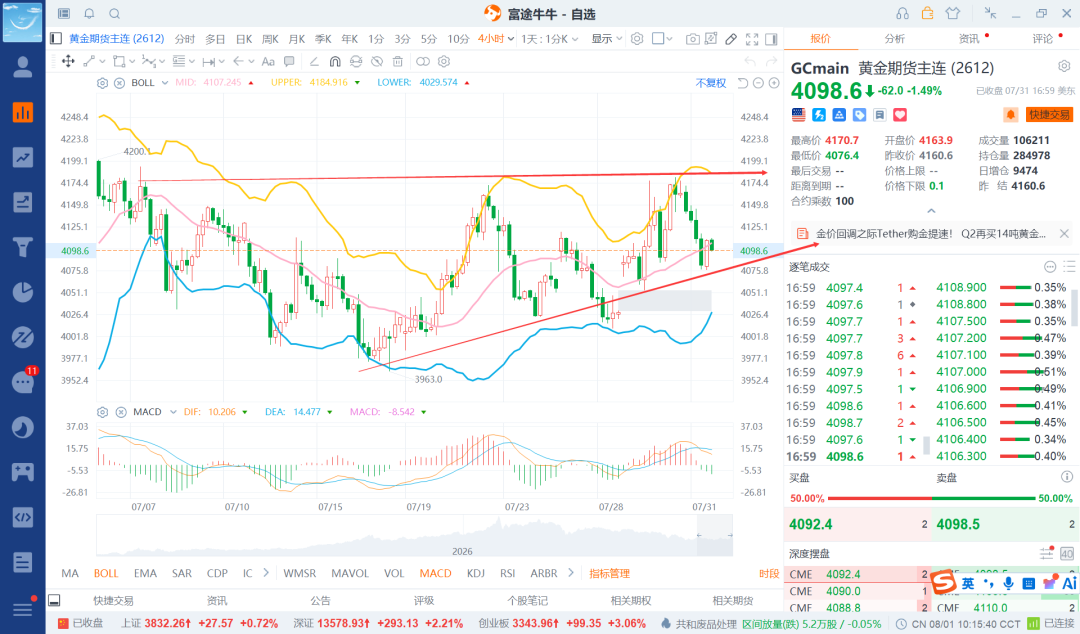The width and height of the screenshot is (1080, 634).
Task: Toggle the hide drawings eye icon
Action: point(377,61)
